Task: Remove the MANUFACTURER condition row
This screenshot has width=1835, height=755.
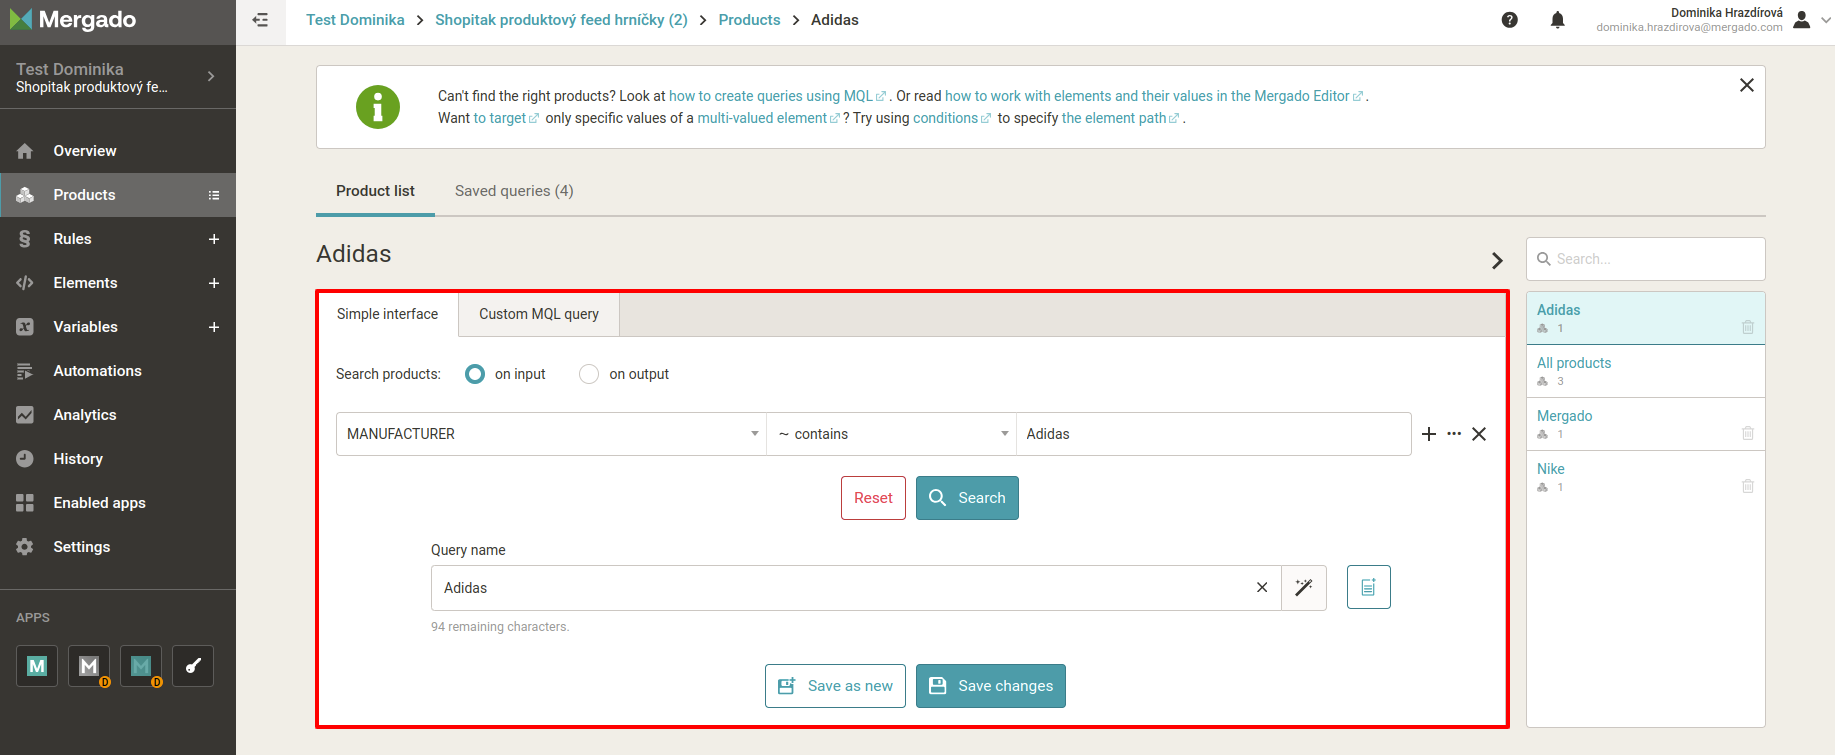Action: (x=1479, y=434)
